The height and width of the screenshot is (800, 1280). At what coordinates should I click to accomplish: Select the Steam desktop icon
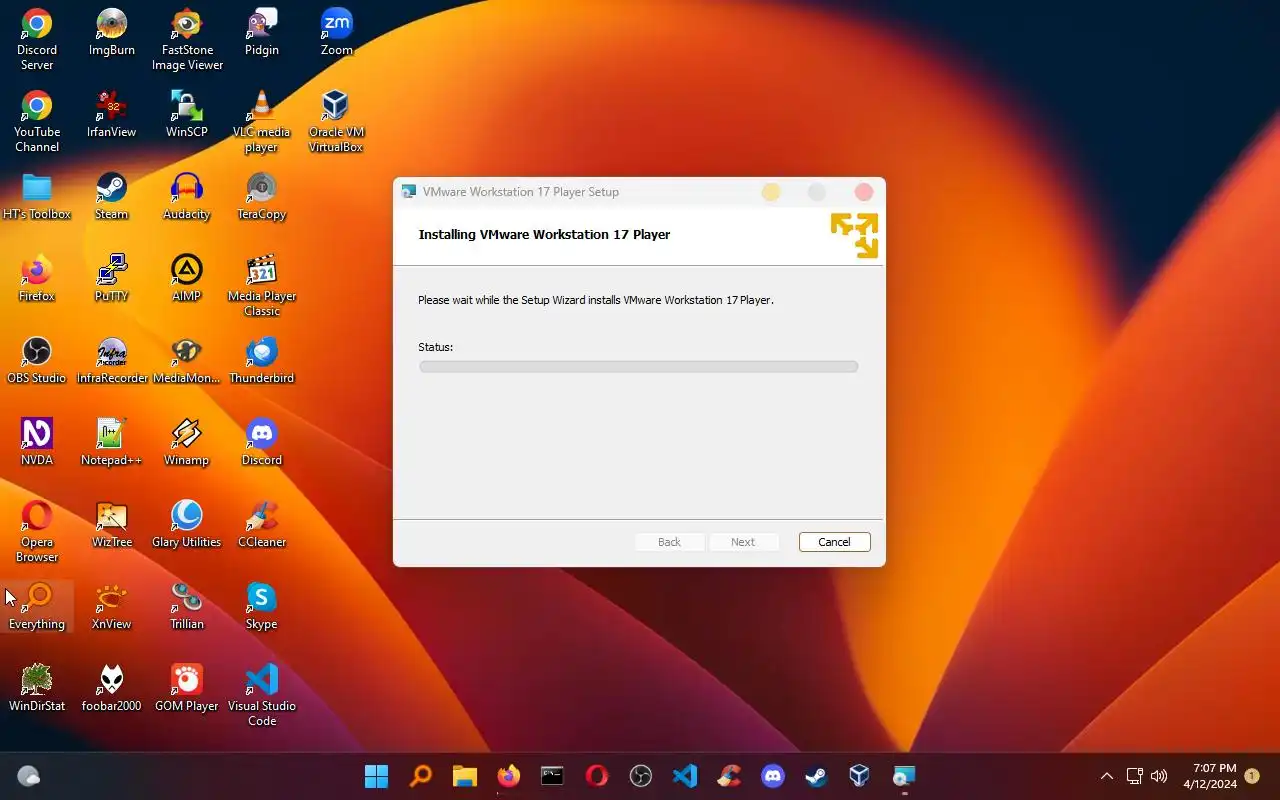[x=111, y=196]
